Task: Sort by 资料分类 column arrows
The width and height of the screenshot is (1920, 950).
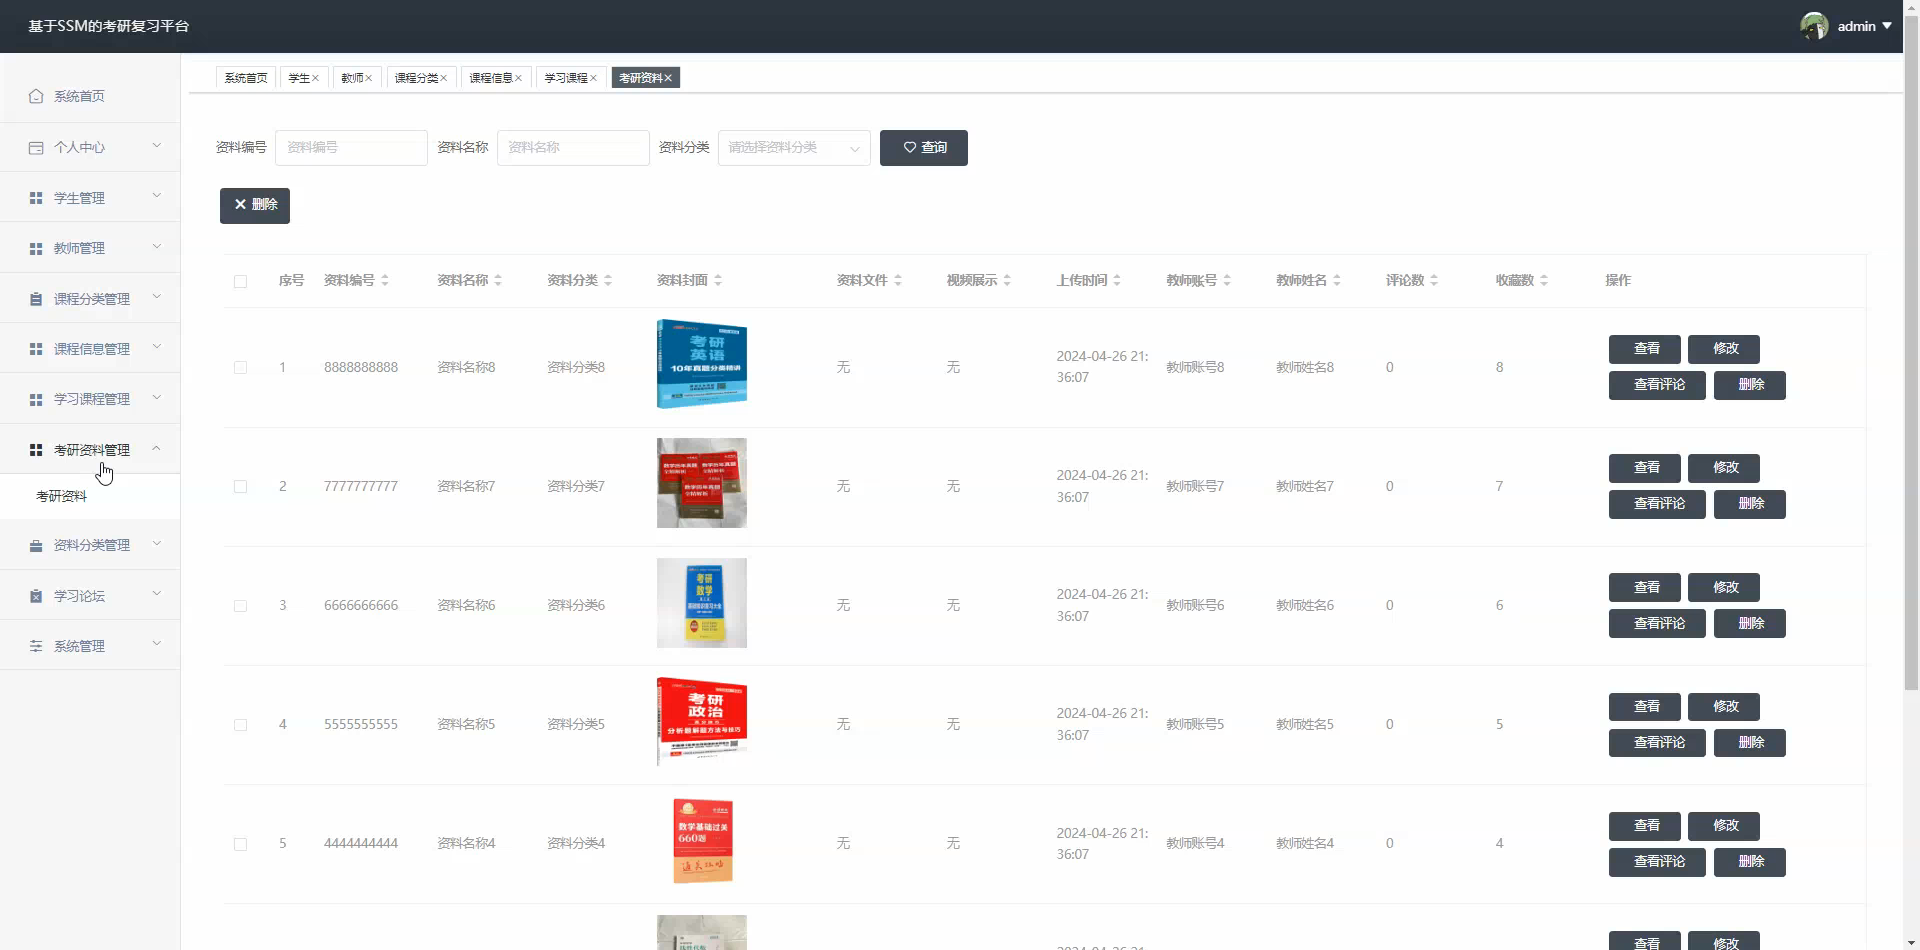Action: point(608,280)
